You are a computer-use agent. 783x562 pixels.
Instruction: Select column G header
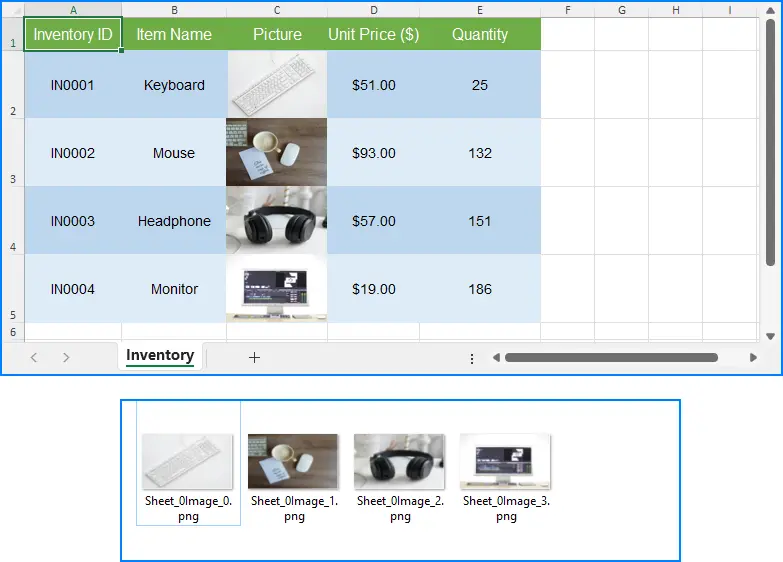click(x=621, y=10)
